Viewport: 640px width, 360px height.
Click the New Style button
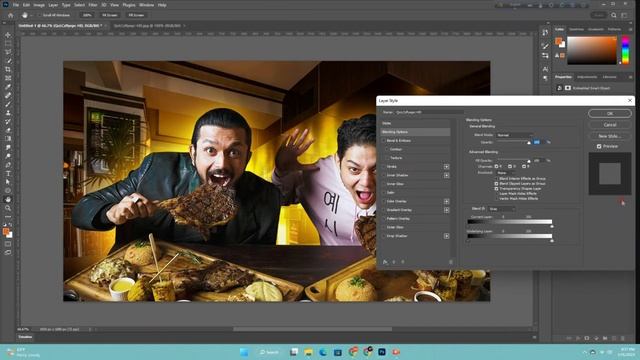point(610,136)
